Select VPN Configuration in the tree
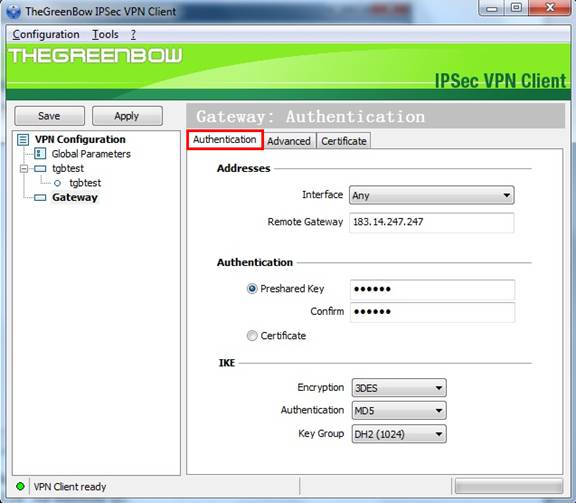 [80, 140]
